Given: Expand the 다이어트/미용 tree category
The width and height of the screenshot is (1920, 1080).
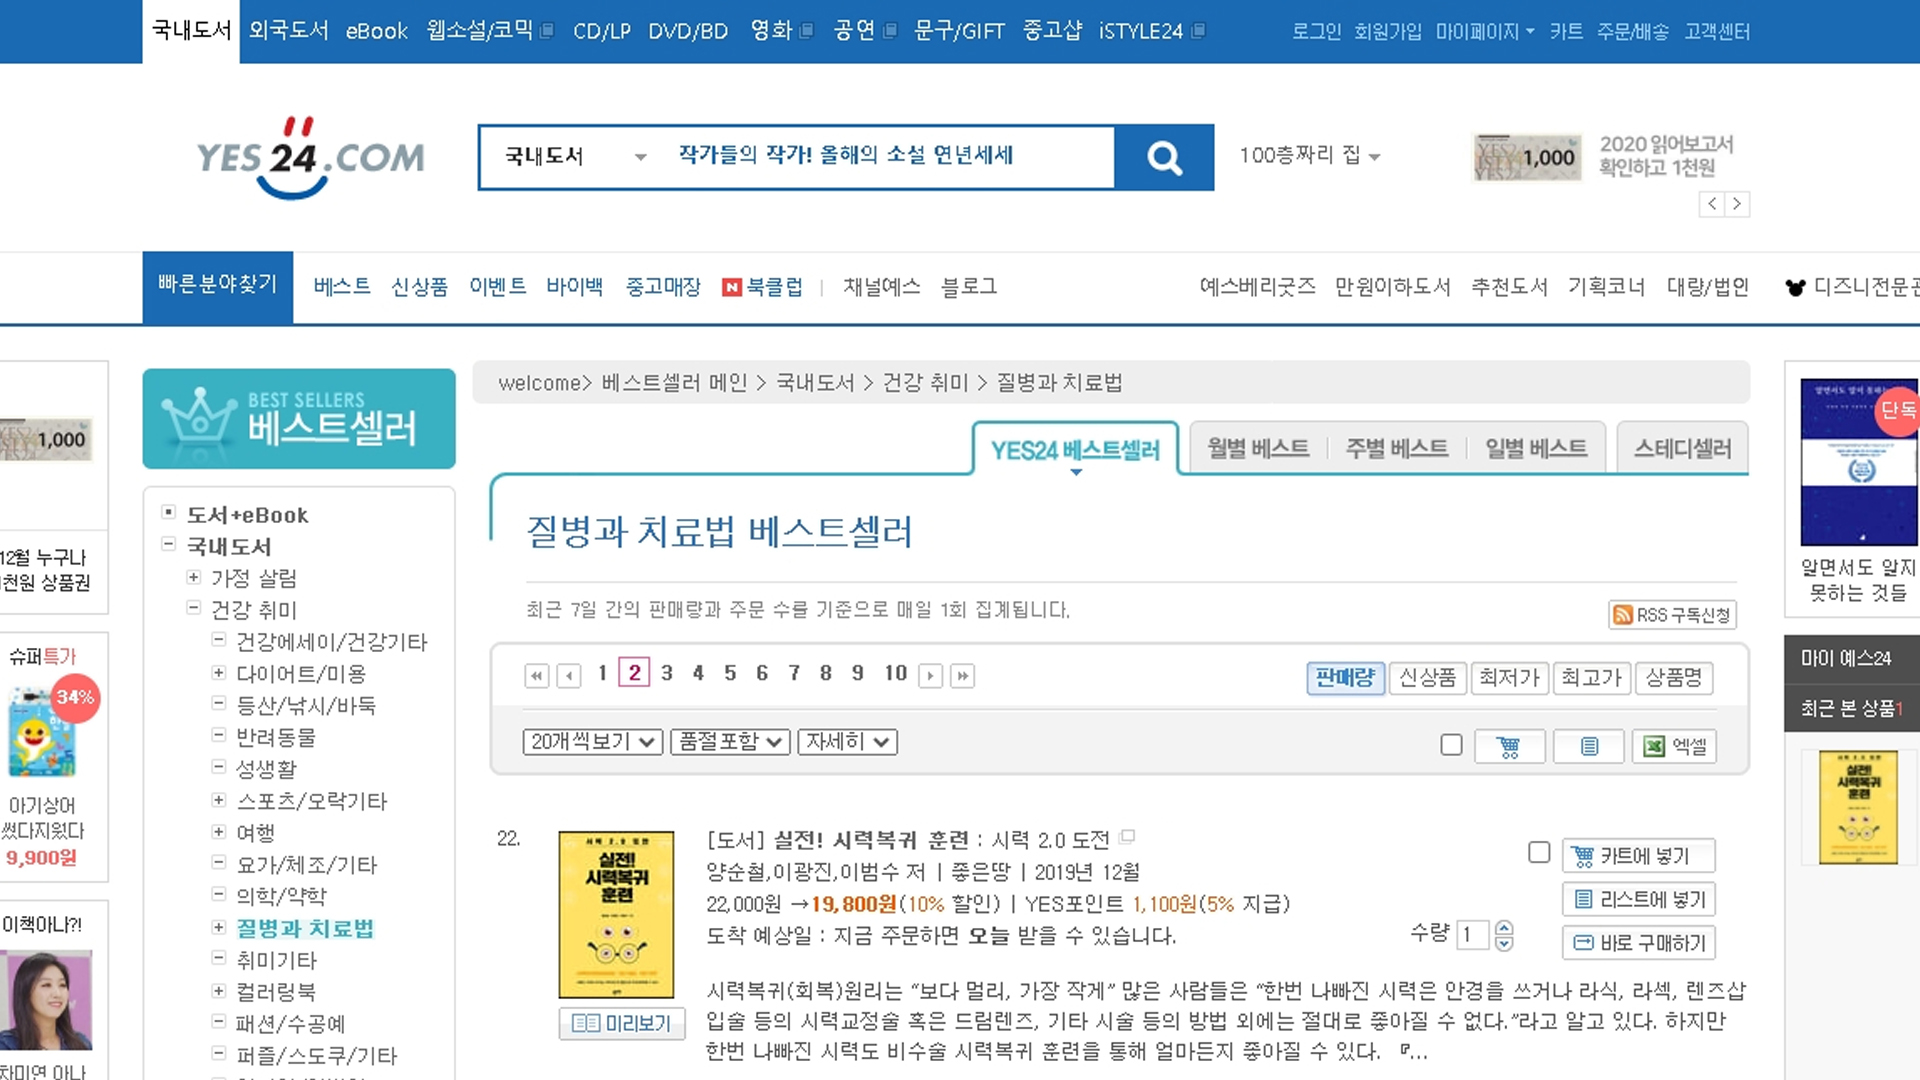Looking at the screenshot, I should click(x=218, y=673).
